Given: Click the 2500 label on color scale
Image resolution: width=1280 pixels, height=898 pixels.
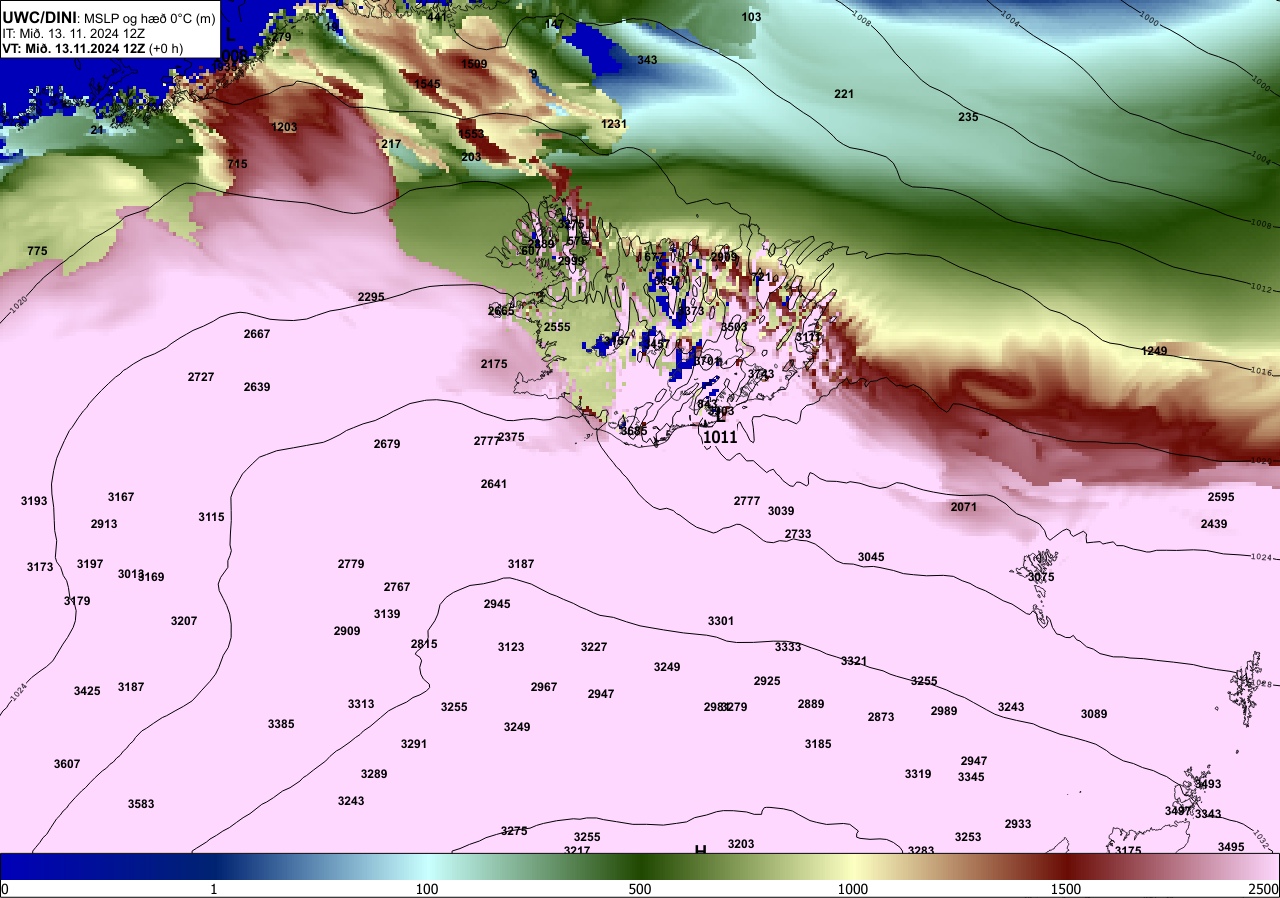Looking at the screenshot, I should pos(1263,889).
